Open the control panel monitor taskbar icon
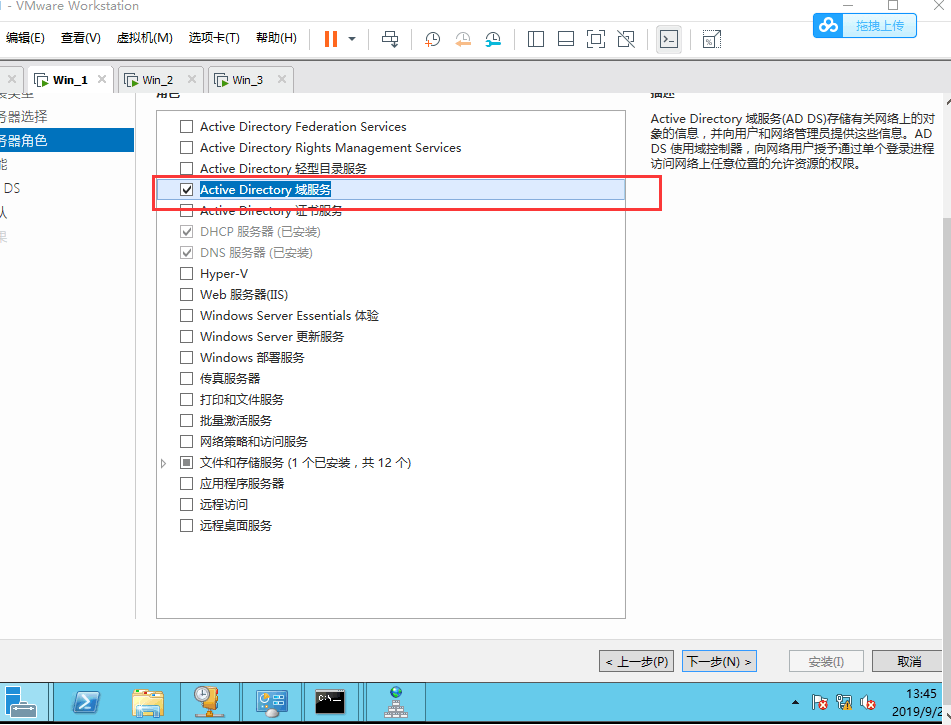This screenshot has height=725, width=951. (271, 702)
